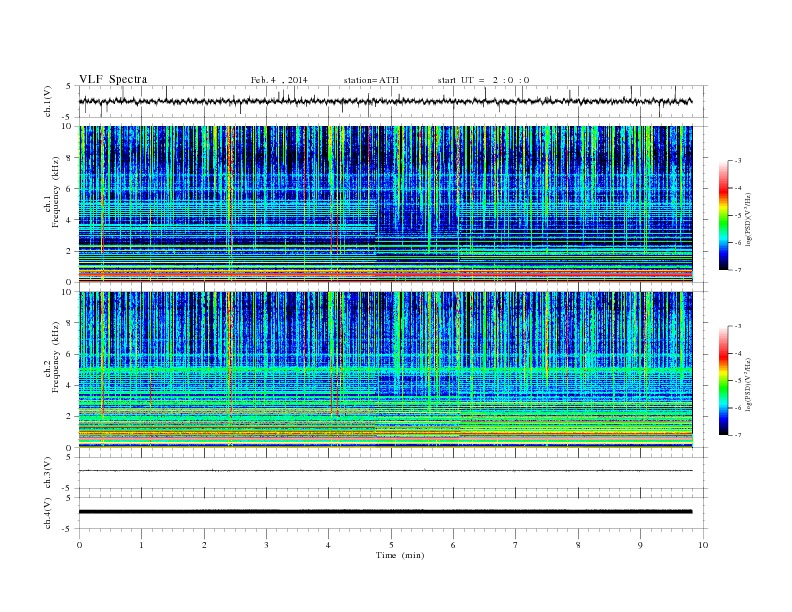
Task: Click the '-3' label on ch.1 colorbar
Action: coord(737,161)
